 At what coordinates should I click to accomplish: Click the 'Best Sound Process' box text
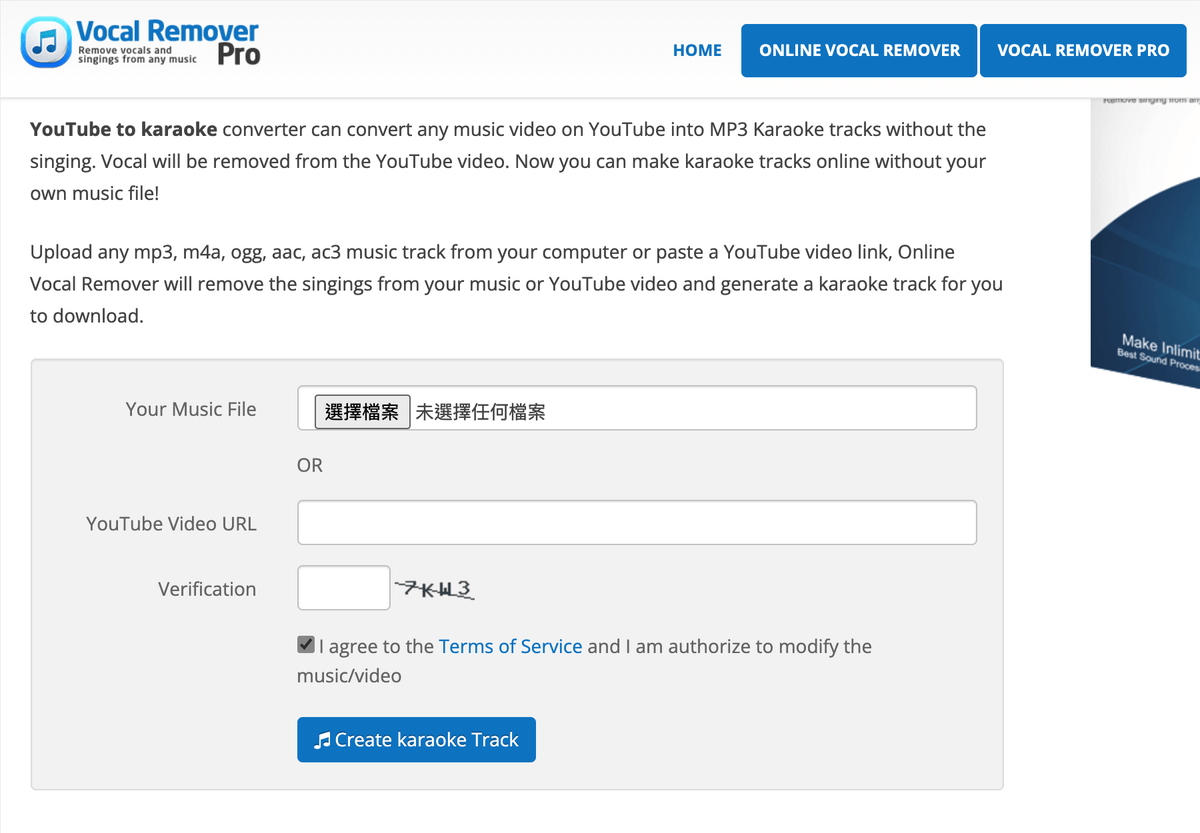pyautogui.click(x=1158, y=361)
